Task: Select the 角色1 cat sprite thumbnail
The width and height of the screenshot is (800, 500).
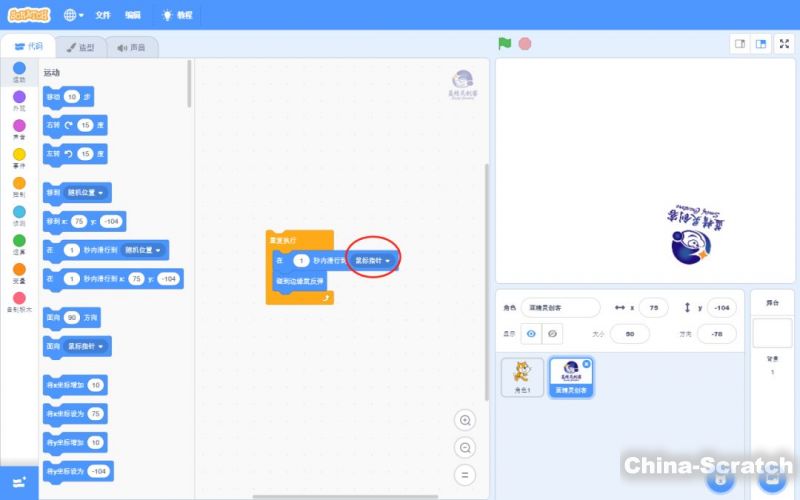Action: 522,377
